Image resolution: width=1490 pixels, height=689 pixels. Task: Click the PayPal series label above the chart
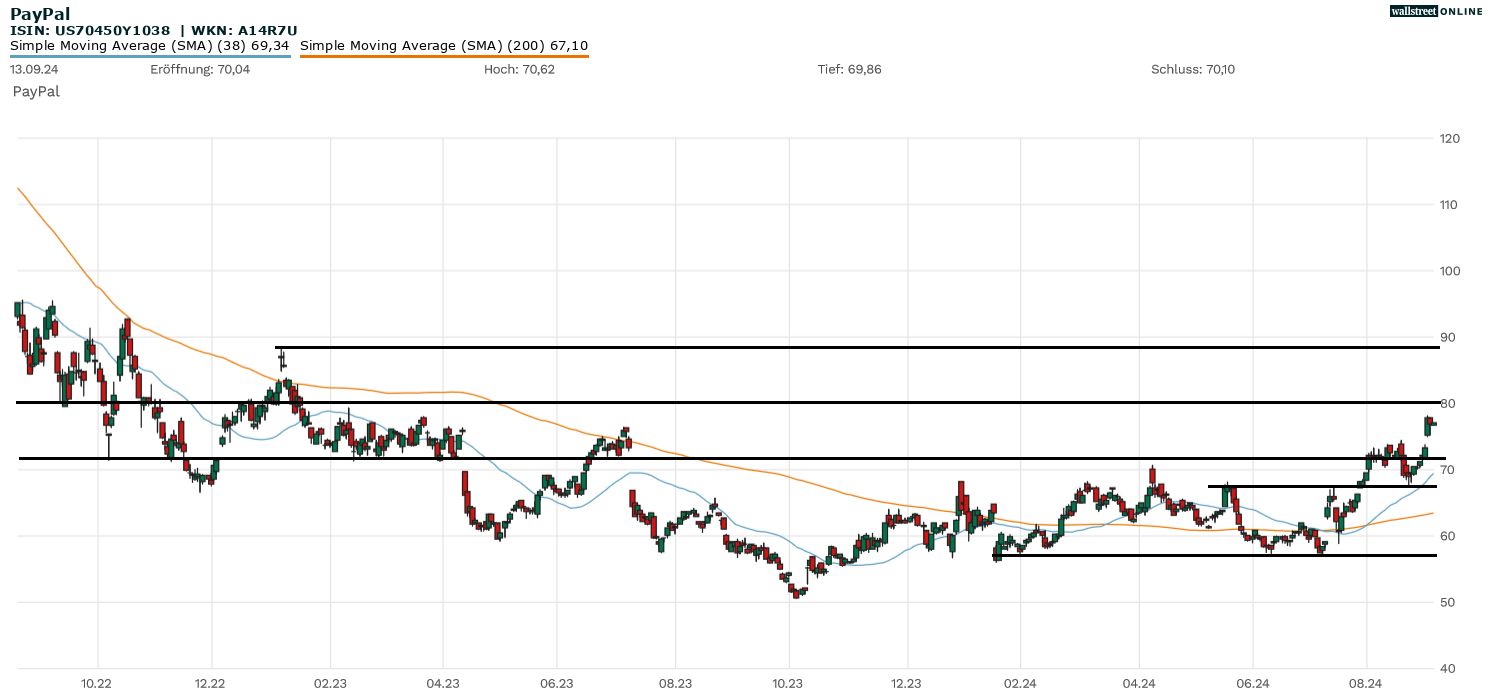click(35, 91)
